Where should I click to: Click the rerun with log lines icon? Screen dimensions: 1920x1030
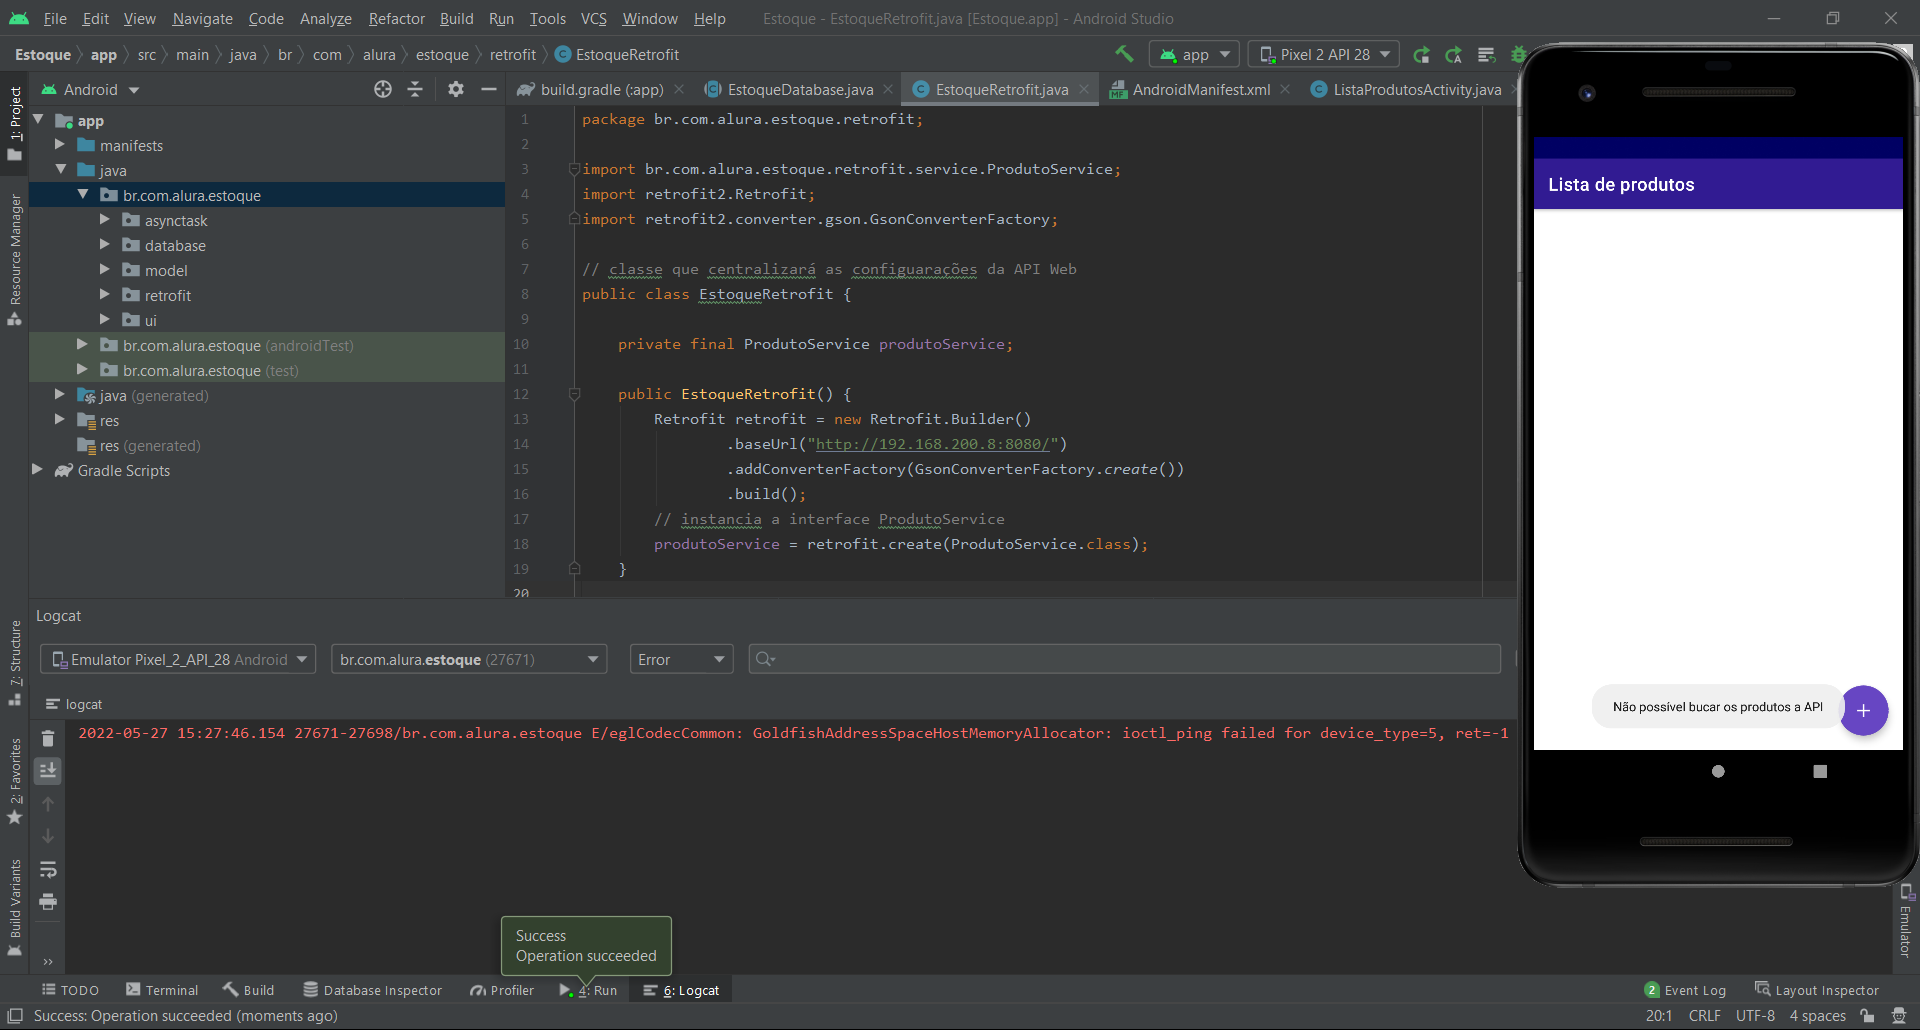1487,55
